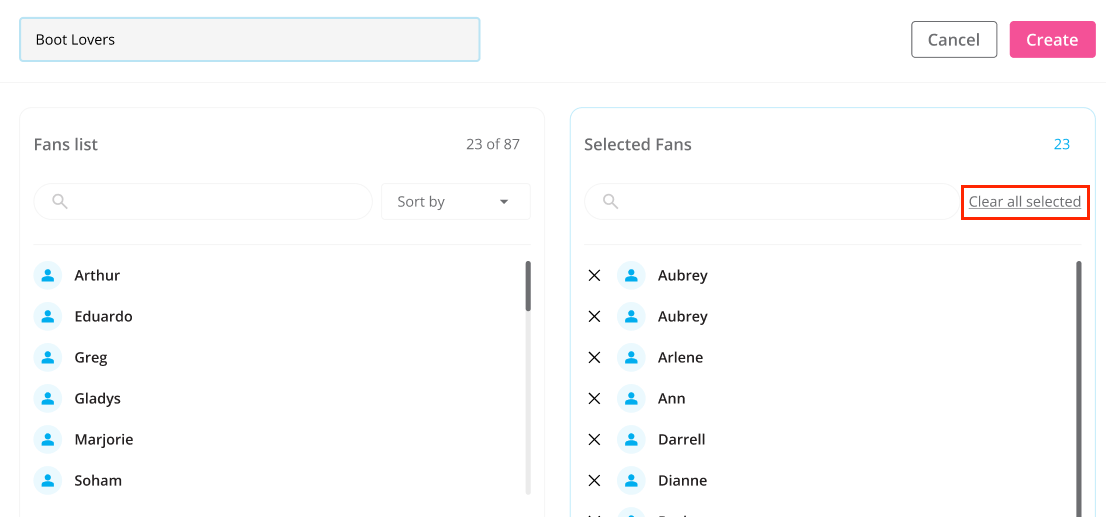The width and height of the screenshot is (1106, 517).
Task: Remove Dianne using the X icon
Action: 594,480
